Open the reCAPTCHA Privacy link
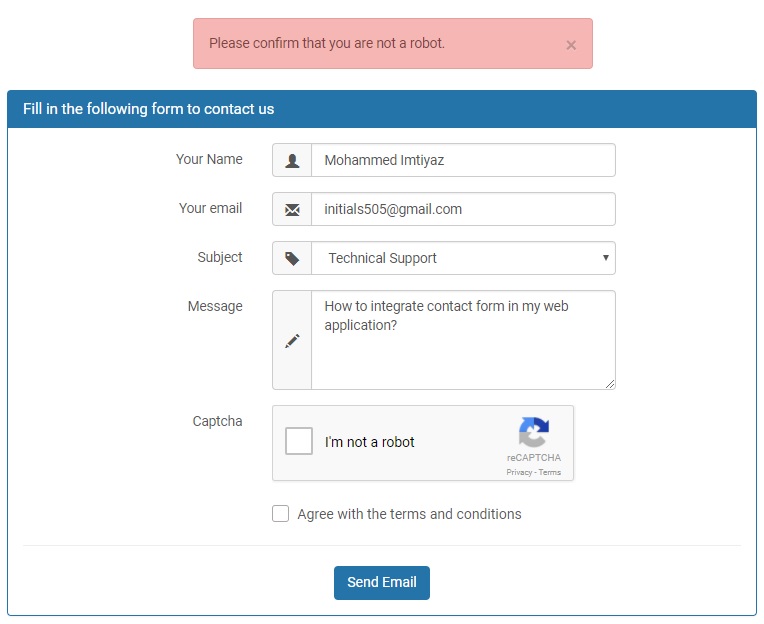Image resolution: width=764 pixels, height=624 pixels. (x=519, y=472)
